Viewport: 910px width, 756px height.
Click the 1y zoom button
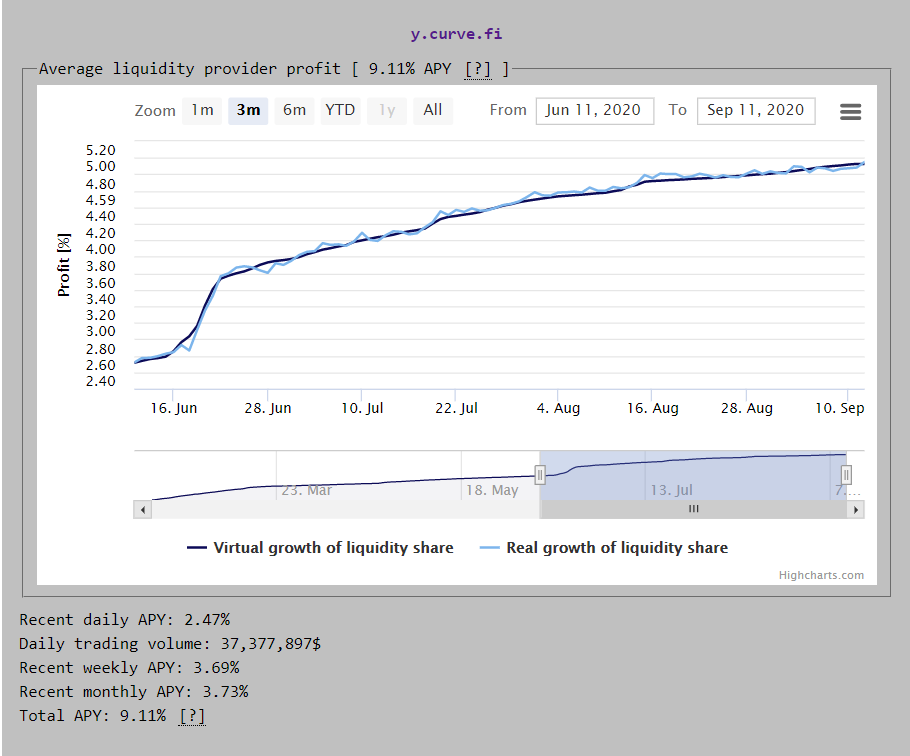[x=386, y=110]
